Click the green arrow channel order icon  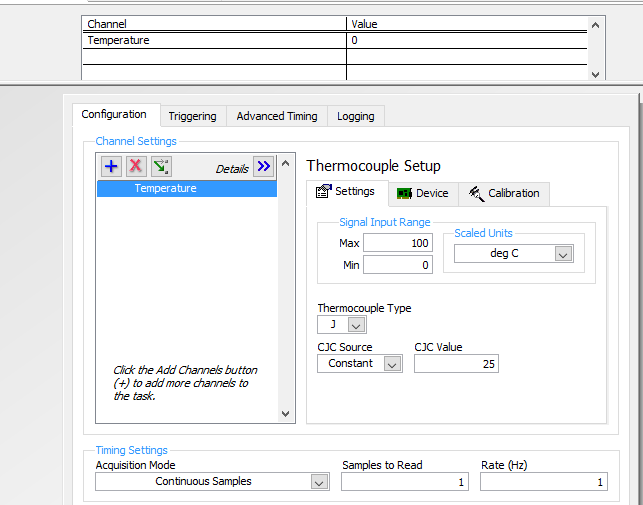click(161, 167)
